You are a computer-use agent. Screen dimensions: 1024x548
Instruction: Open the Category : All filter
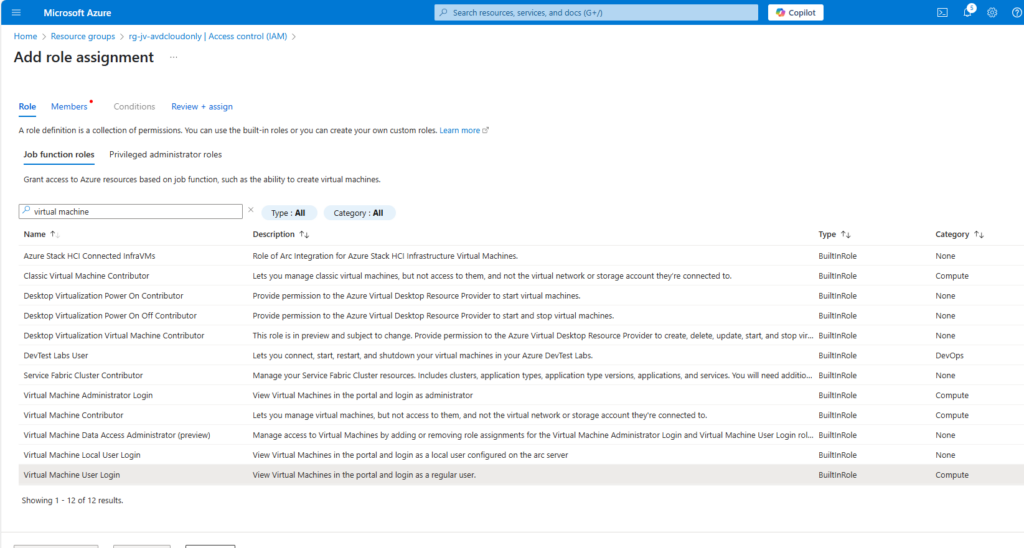359,213
